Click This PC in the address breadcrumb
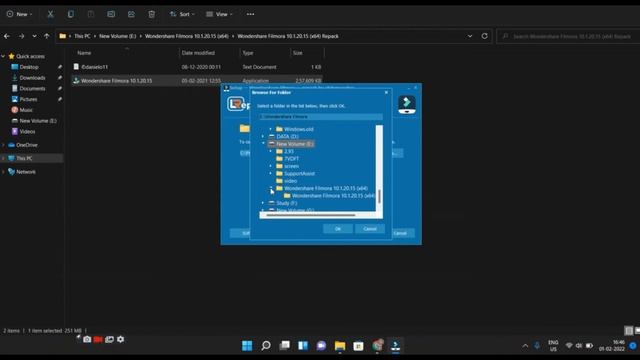640x360 pixels. pos(82,36)
